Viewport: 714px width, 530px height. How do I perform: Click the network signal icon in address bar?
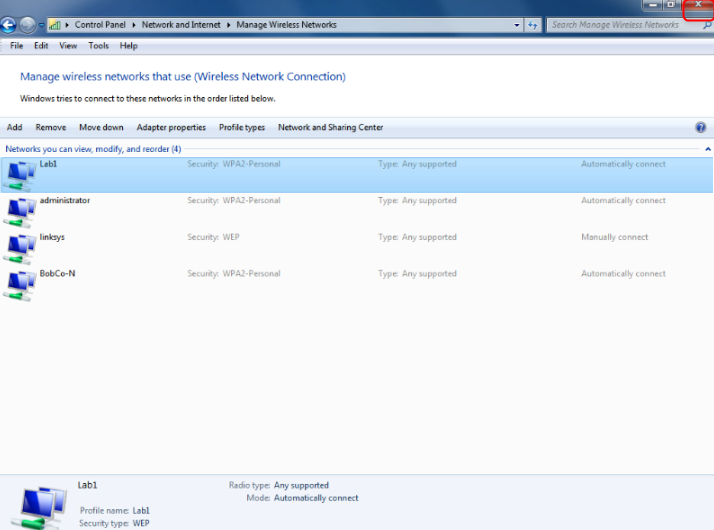click(x=55, y=25)
